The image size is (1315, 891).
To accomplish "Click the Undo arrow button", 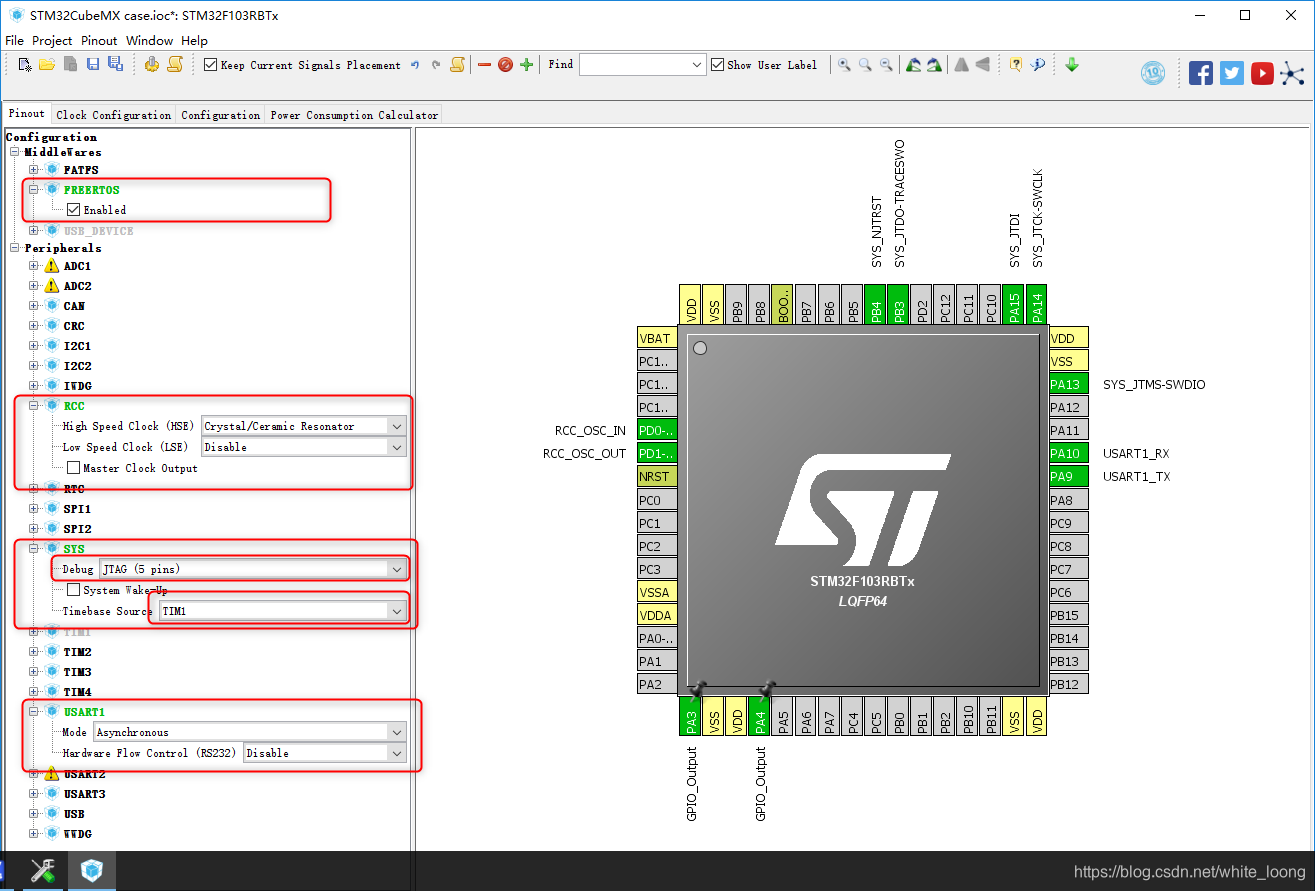I will click(414, 64).
